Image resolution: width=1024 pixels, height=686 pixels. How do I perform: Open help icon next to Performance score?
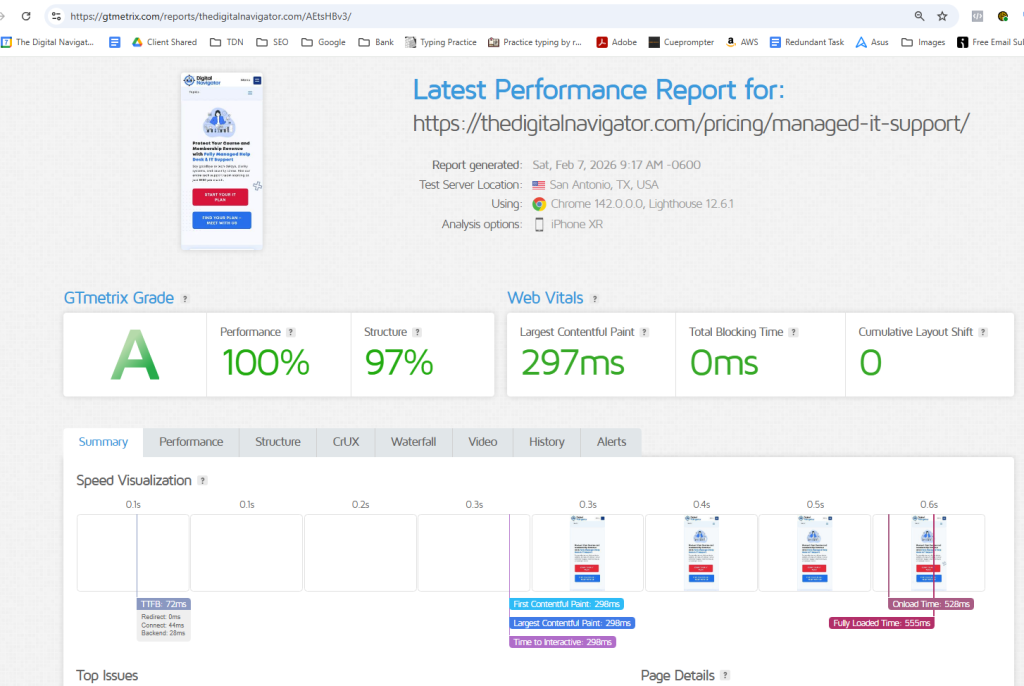point(291,332)
